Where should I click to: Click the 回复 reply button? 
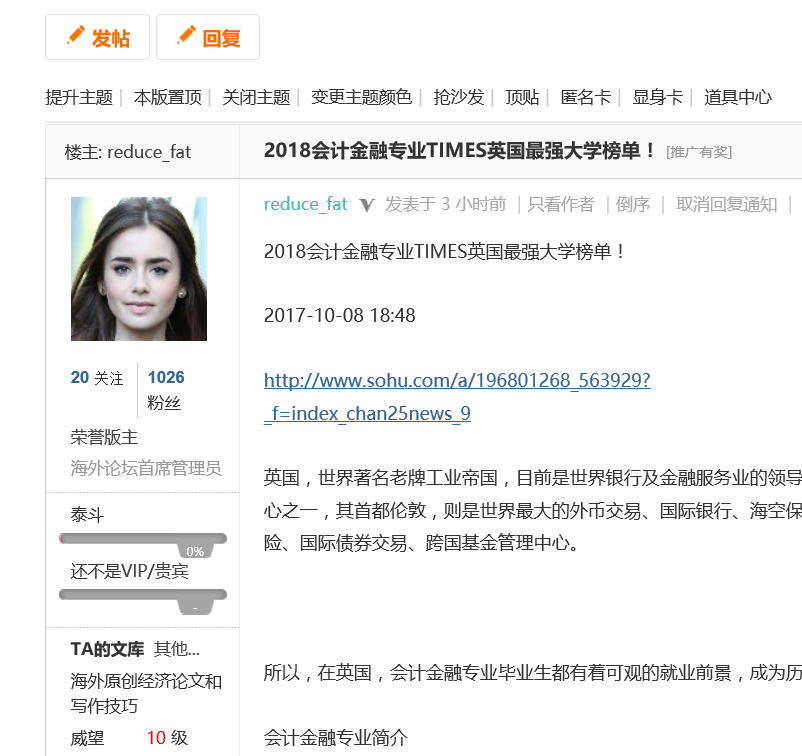208,37
